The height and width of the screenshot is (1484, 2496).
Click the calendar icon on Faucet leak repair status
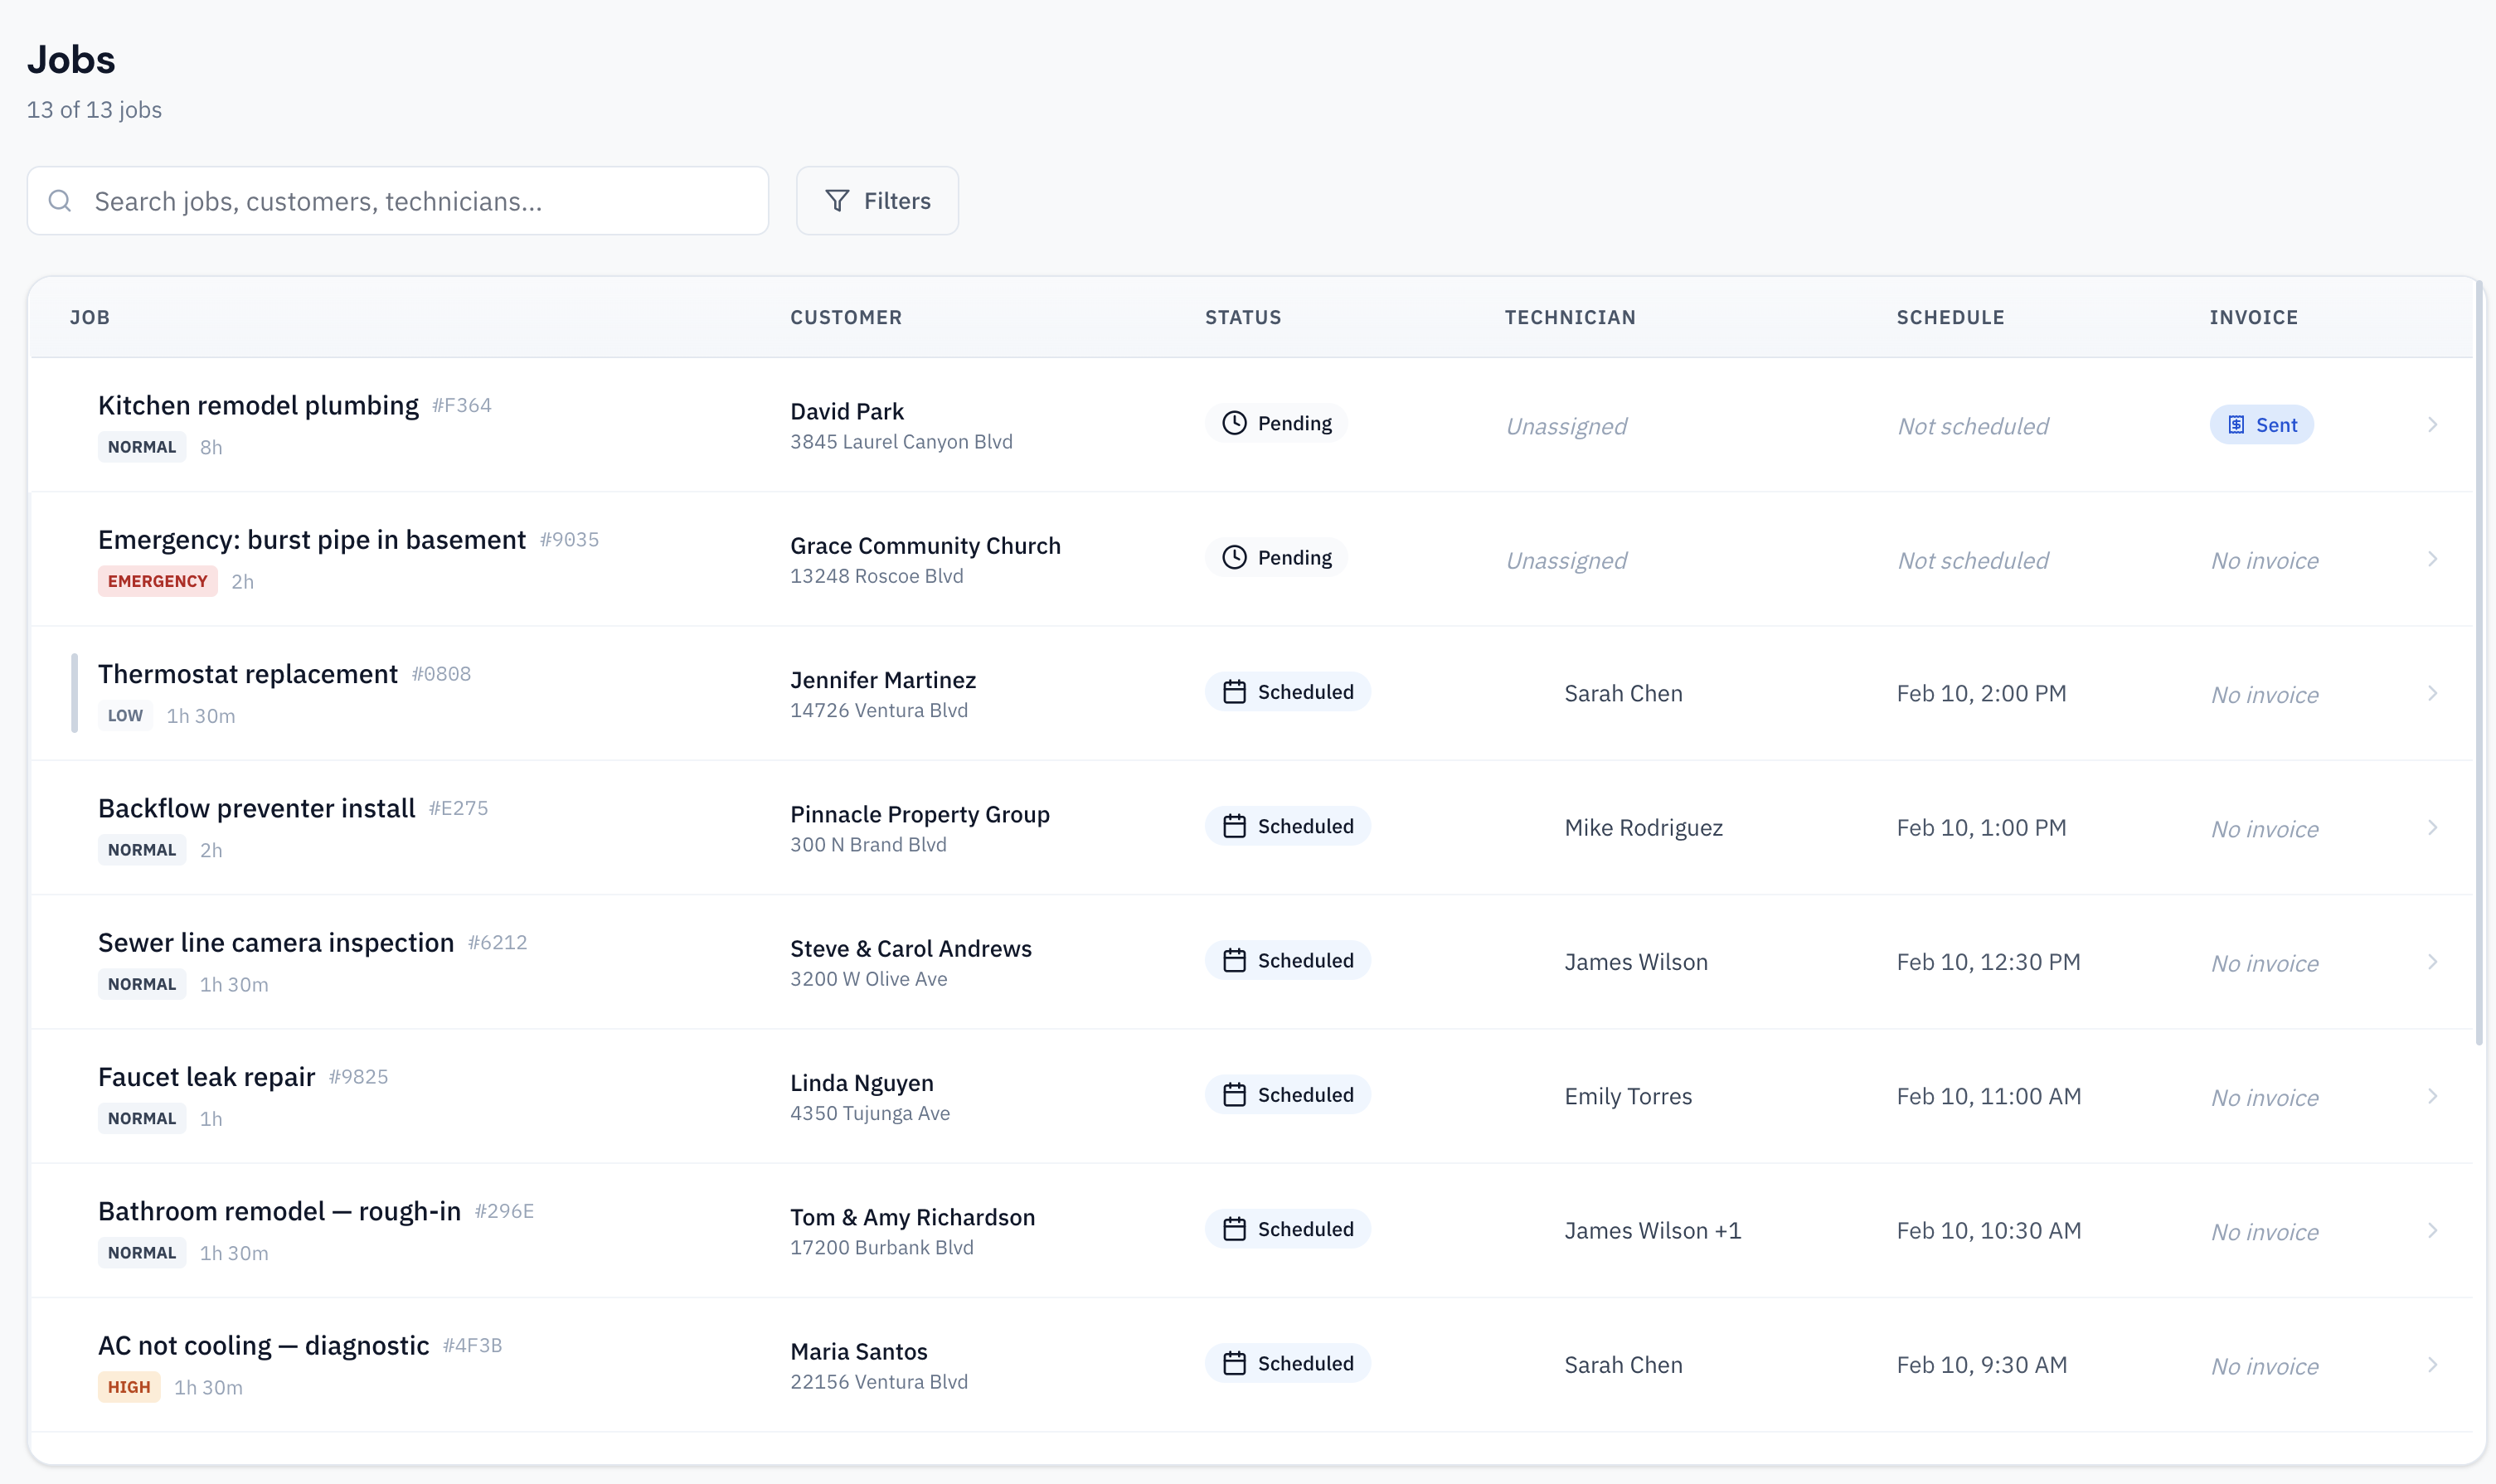point(1234,1094)
